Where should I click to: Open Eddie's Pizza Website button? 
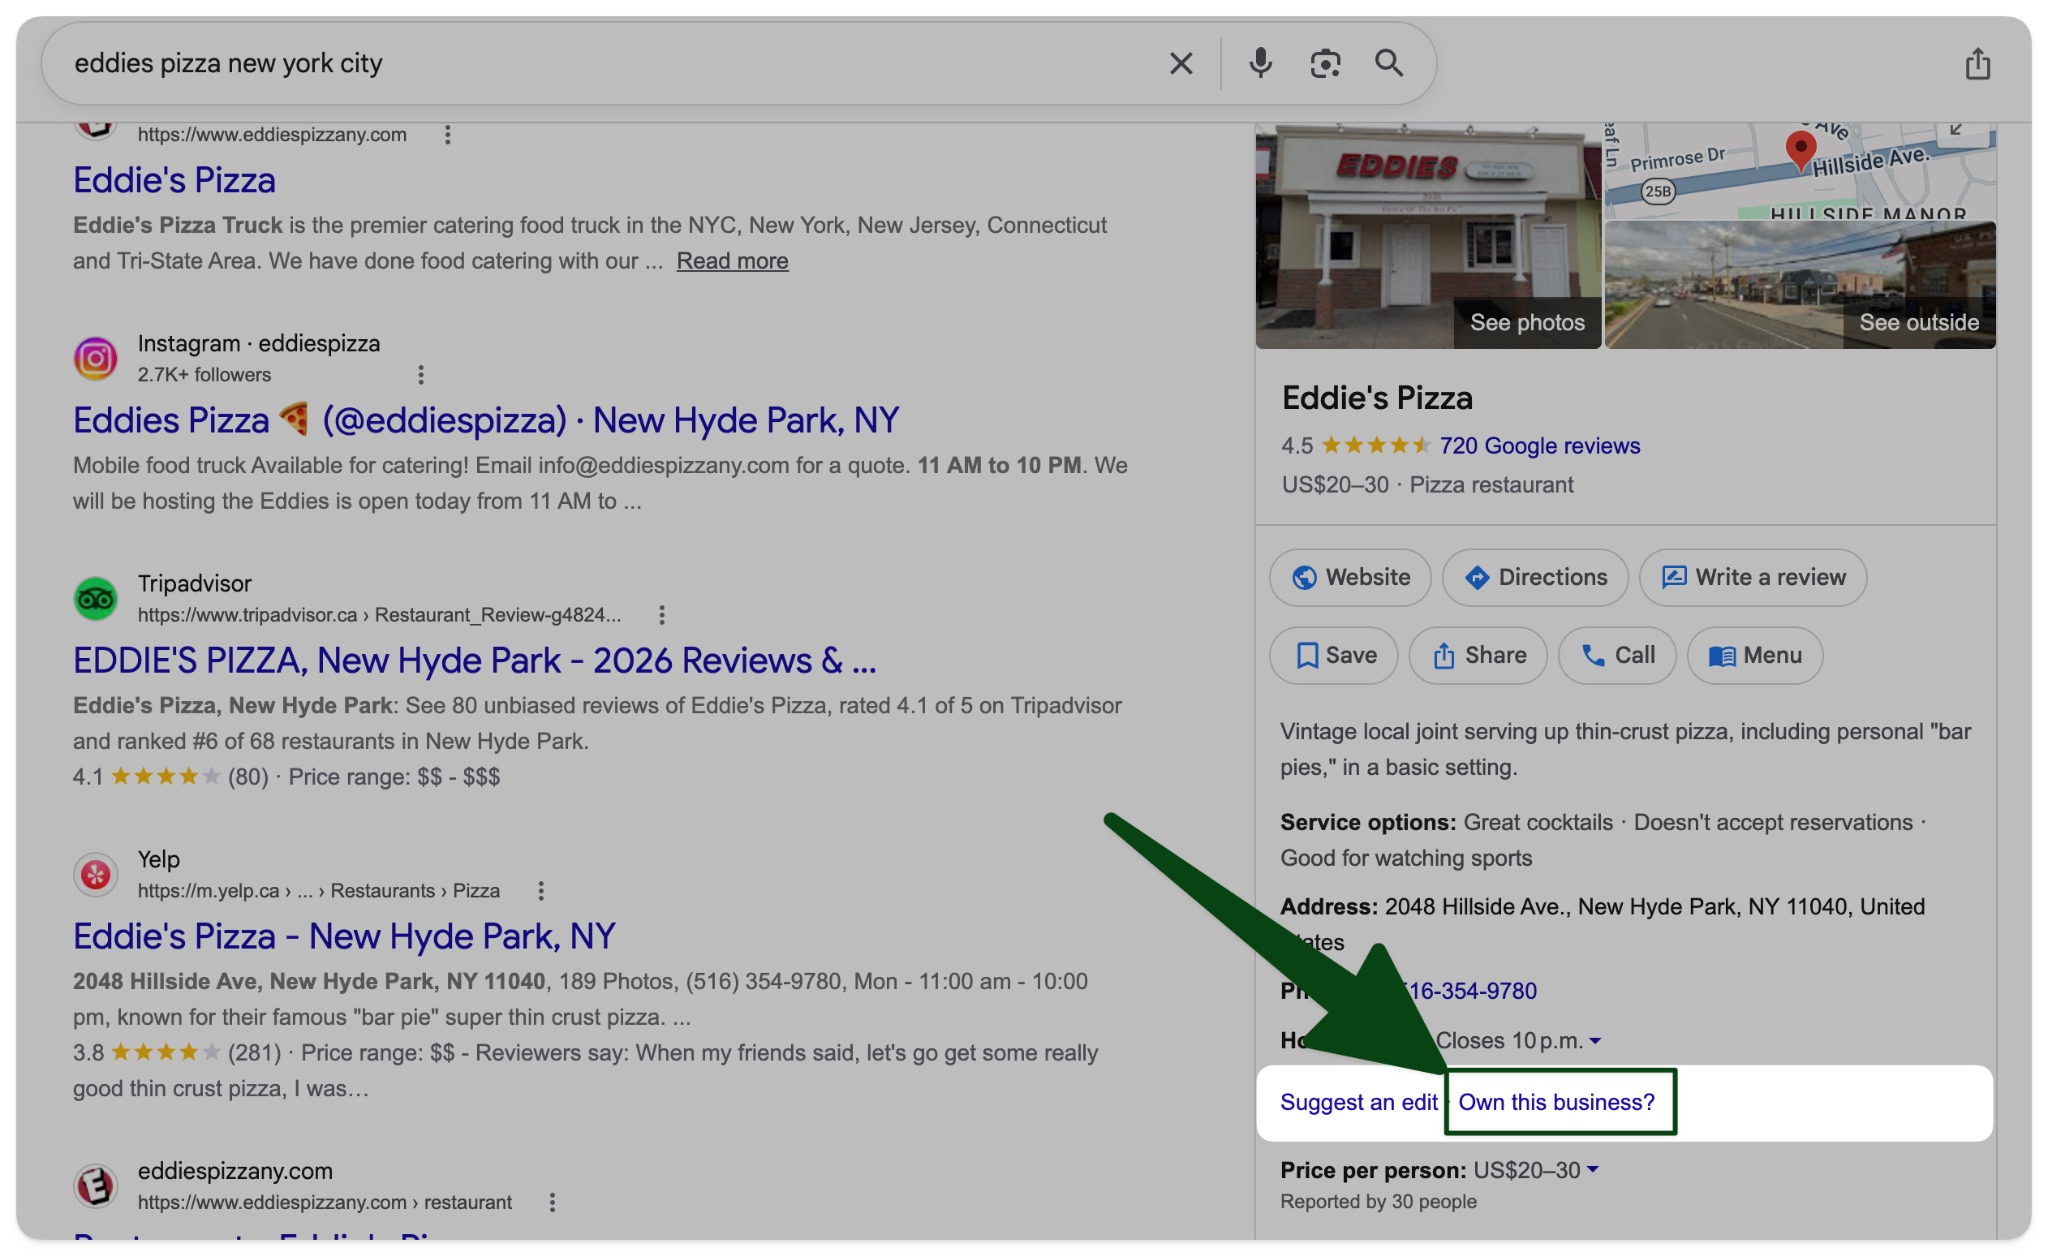pos(1350,577)
